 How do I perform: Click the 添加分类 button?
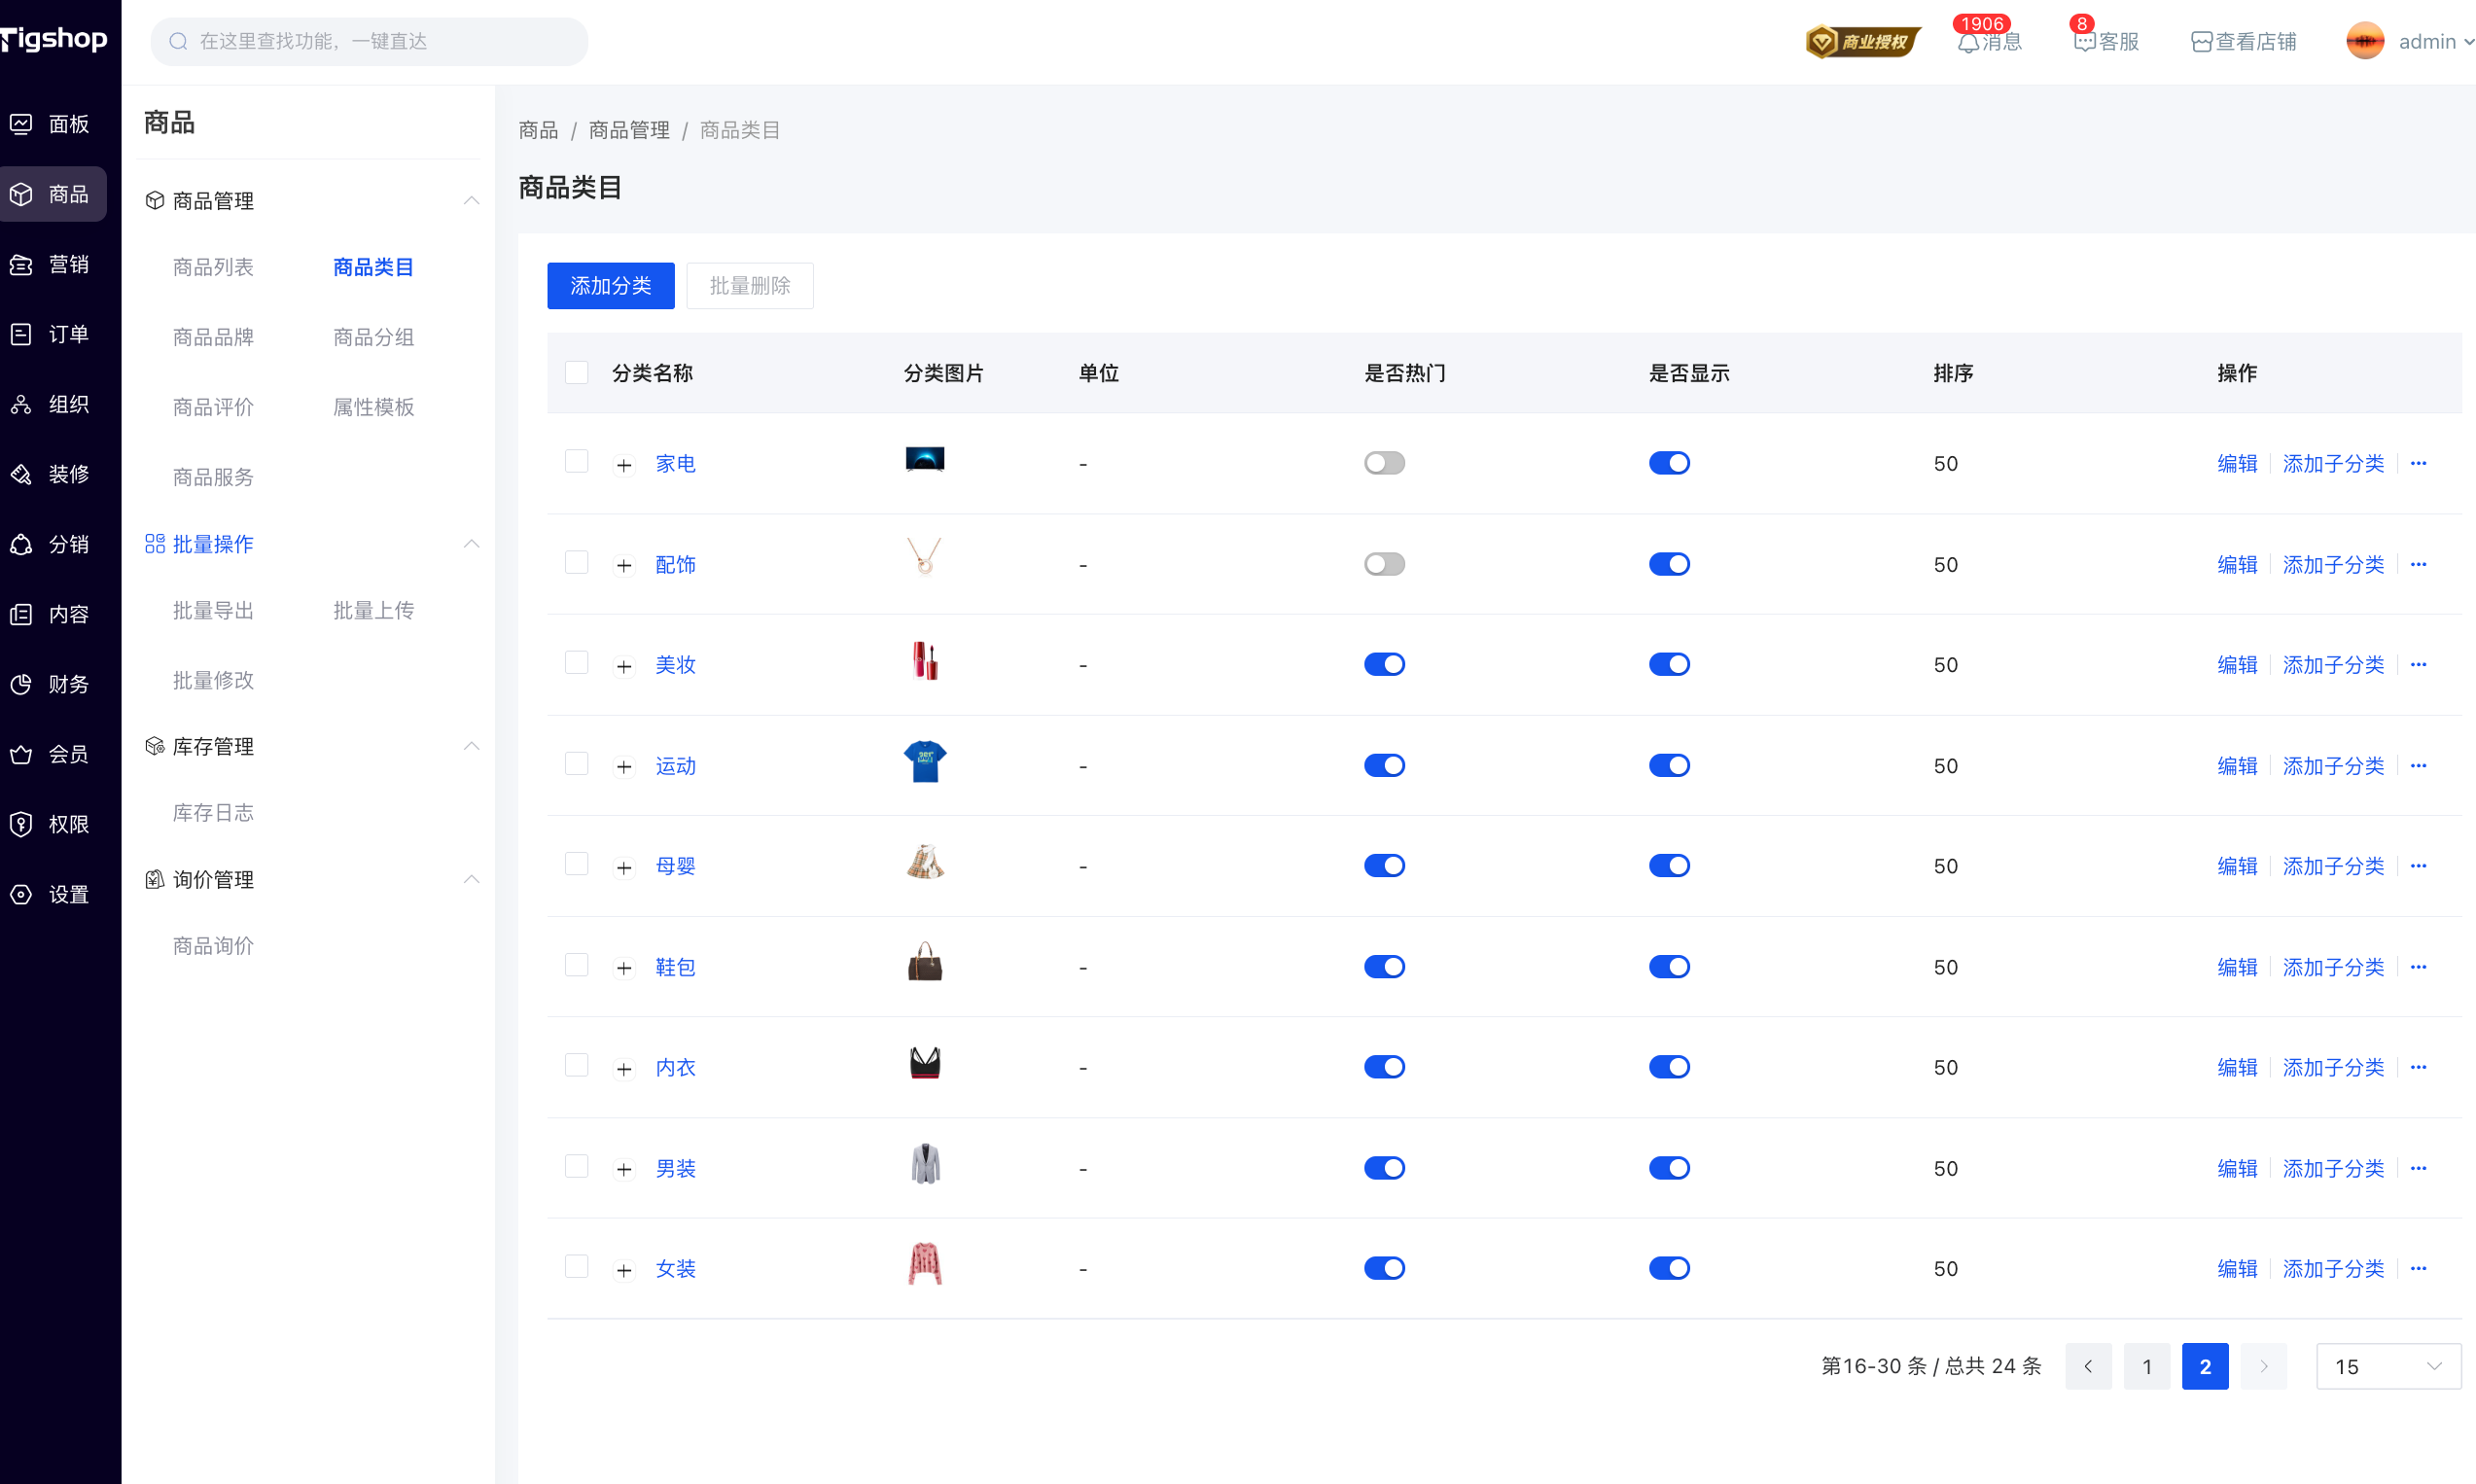click(610, 286)
